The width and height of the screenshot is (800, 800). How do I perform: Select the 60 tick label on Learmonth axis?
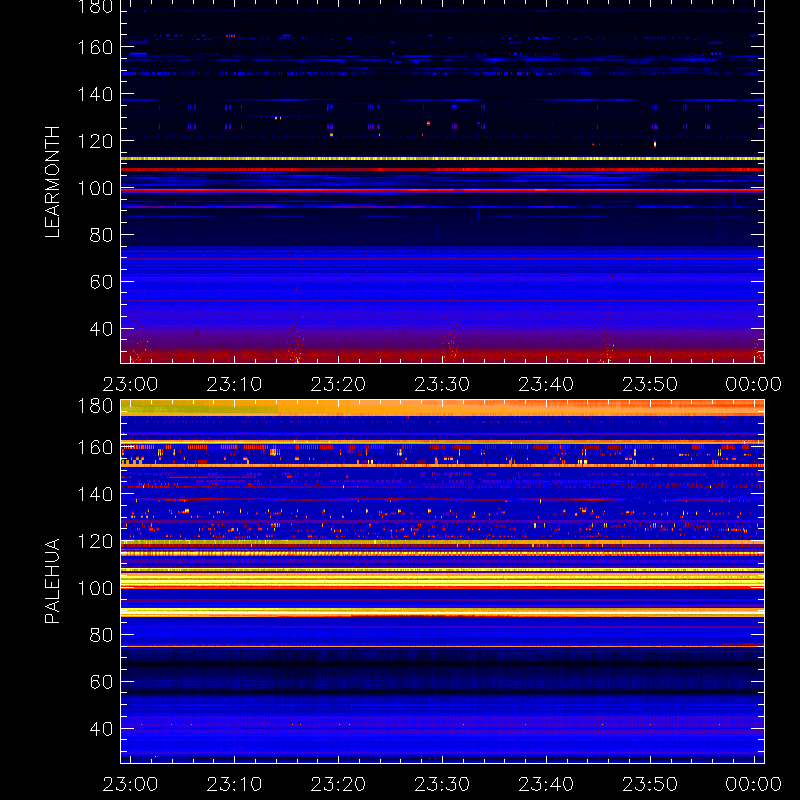coord(101,282)
